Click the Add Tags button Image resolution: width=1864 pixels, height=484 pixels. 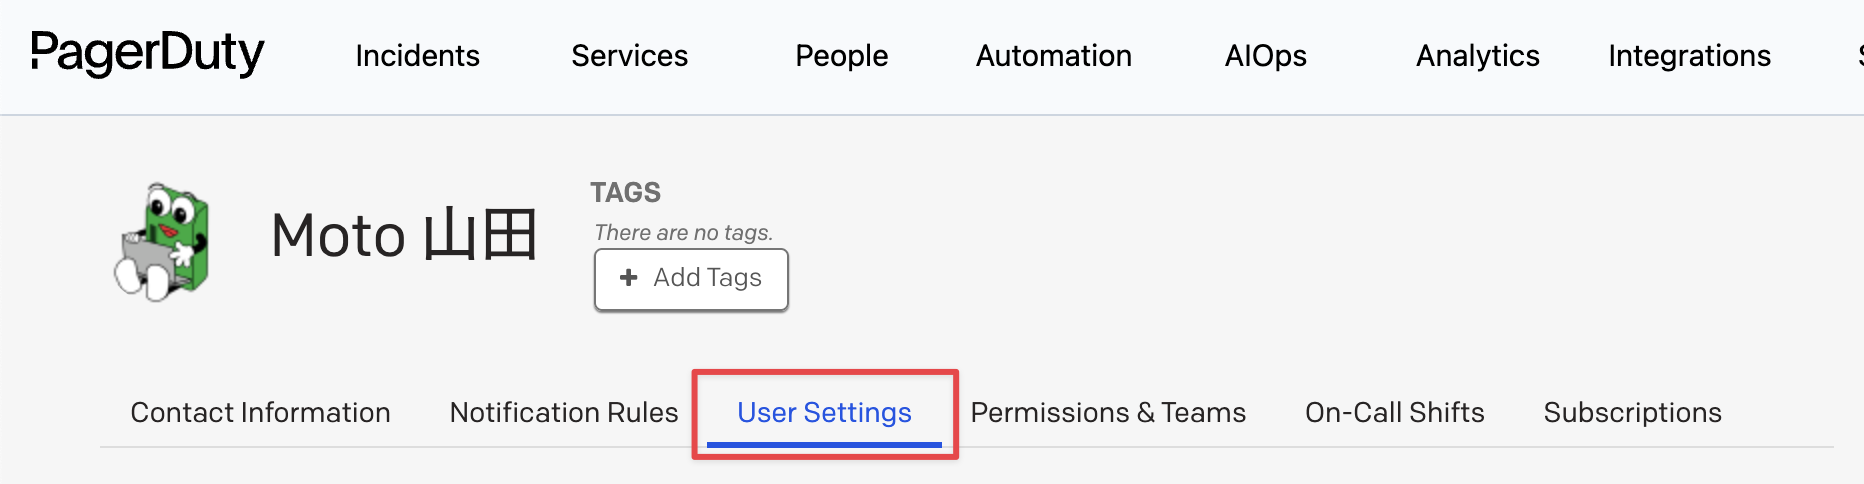click(691, 279)
